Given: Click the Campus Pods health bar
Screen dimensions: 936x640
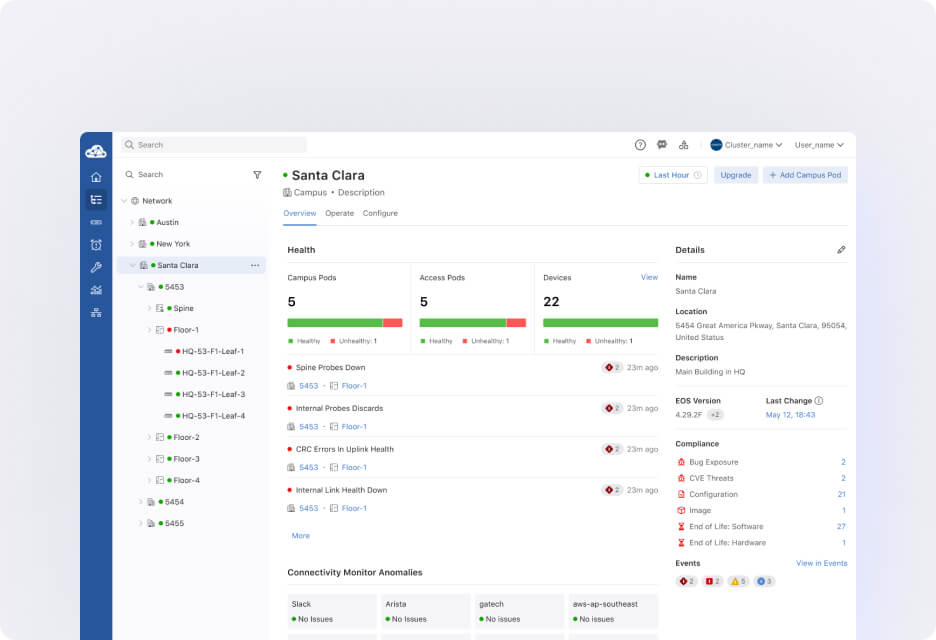Looking at the screenshot, I should [344, 323].
